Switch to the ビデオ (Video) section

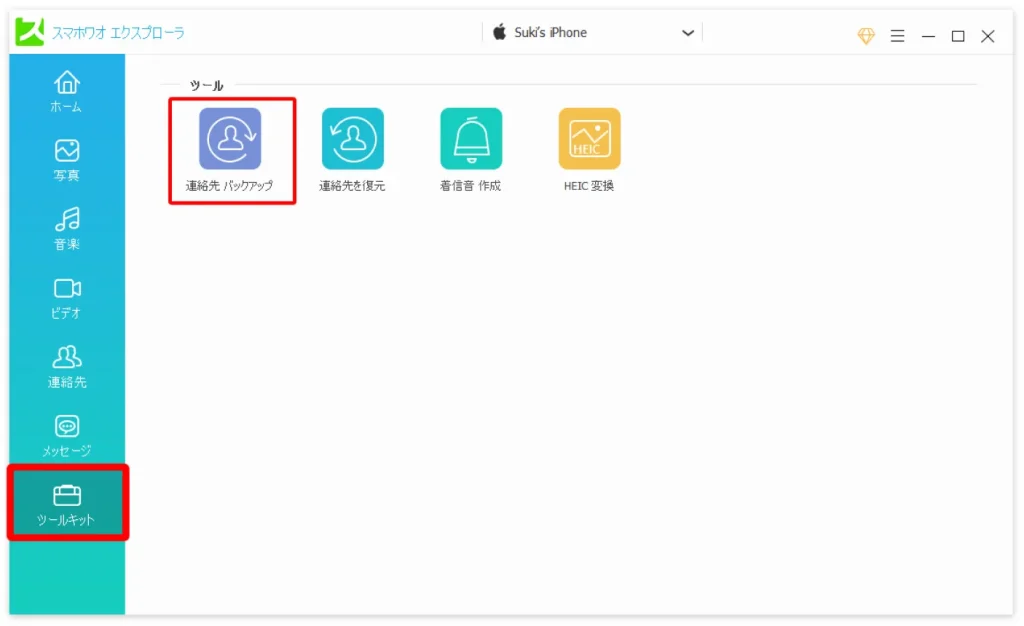click(x=67, y=297)
